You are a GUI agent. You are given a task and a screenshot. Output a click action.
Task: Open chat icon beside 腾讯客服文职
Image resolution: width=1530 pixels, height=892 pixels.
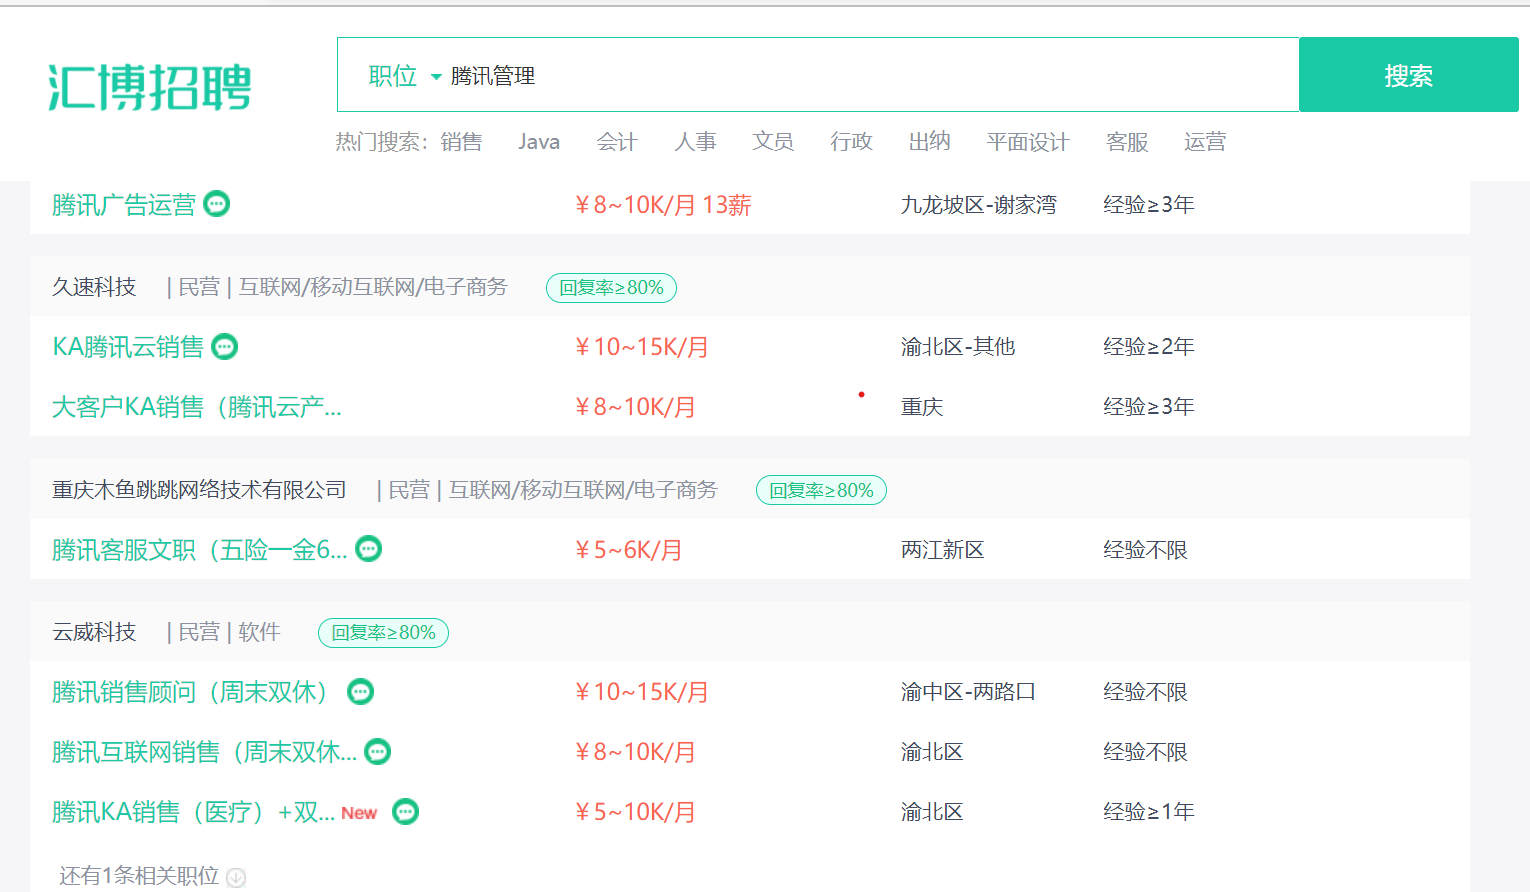[369, 549]
